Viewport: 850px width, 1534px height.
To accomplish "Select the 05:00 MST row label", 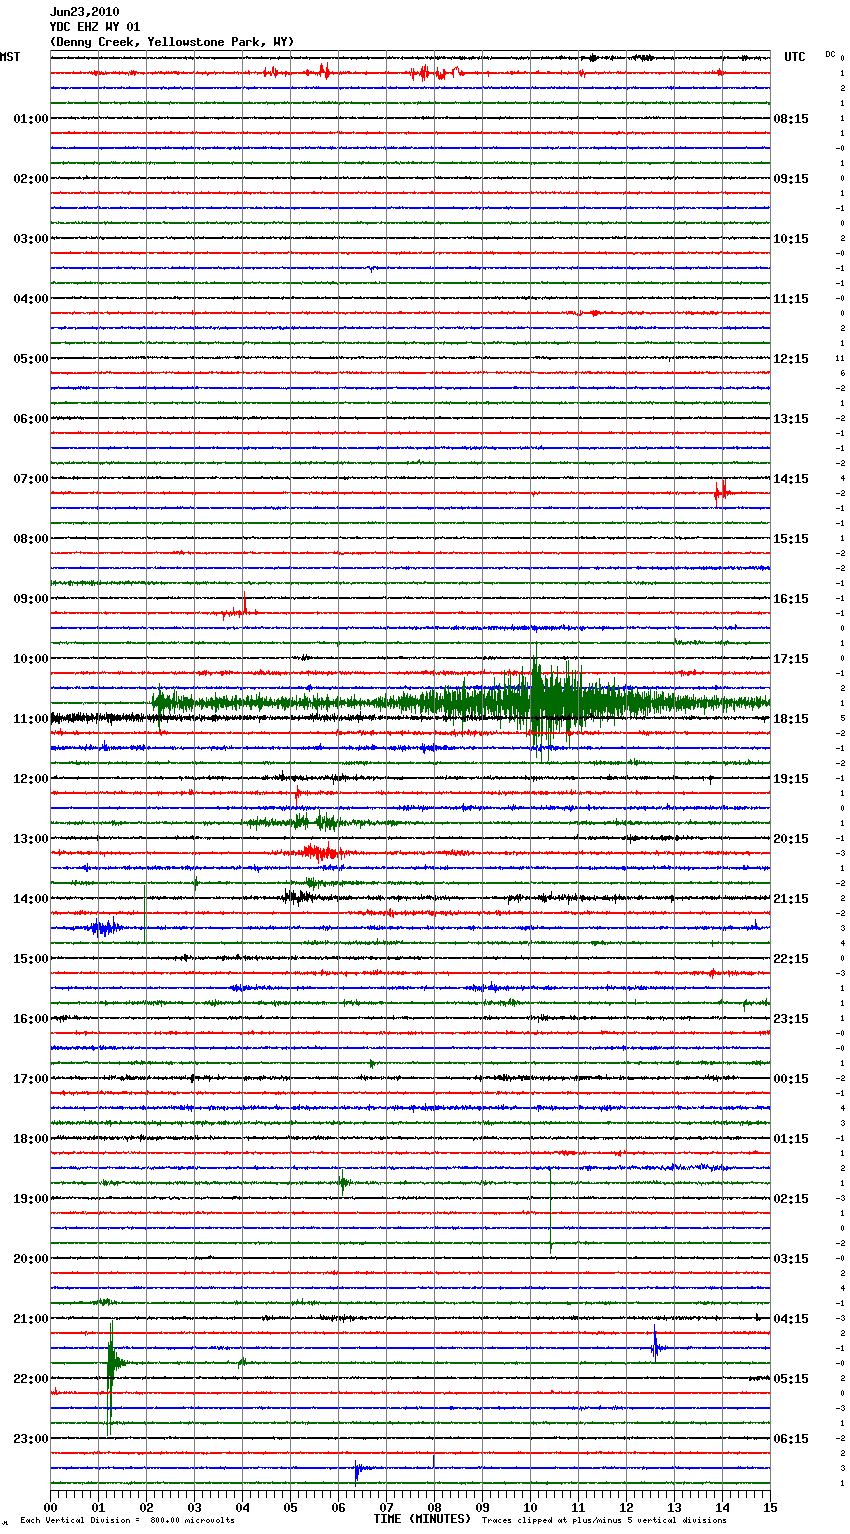I will [31, 359].
